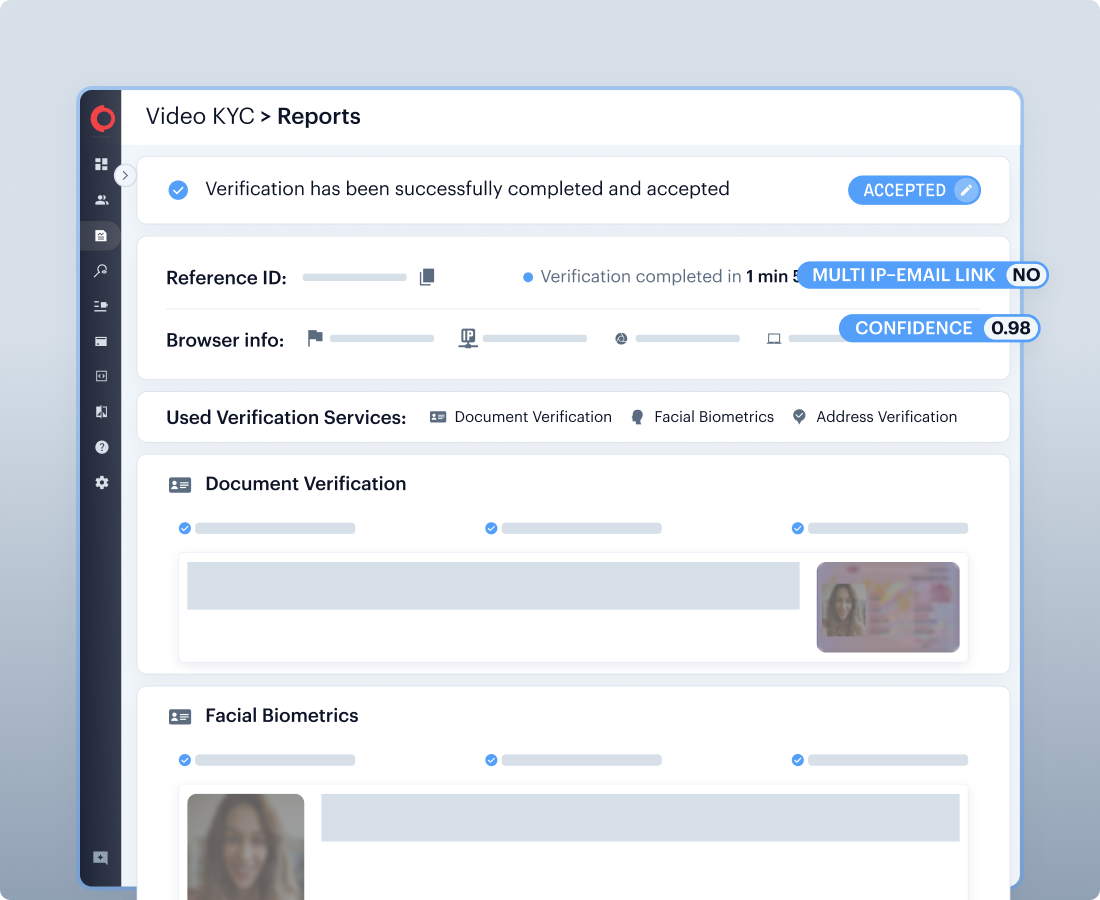Viewport: 1100px width, 900px height.
Task: Click middle checkmark under Document Verification
Action: (x=491, y=528)
